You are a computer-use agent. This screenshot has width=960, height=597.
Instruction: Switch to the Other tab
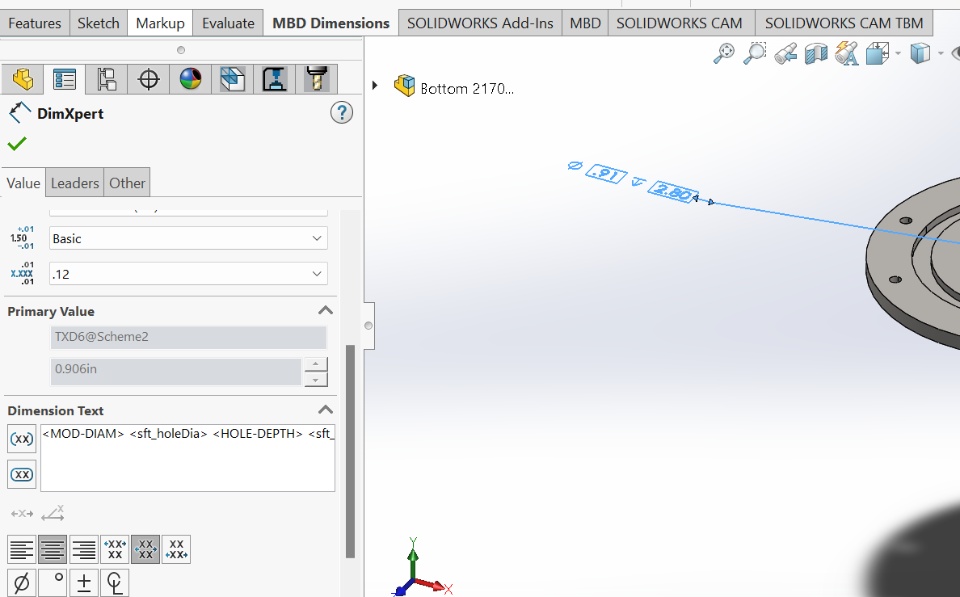(x=127, y=182)
